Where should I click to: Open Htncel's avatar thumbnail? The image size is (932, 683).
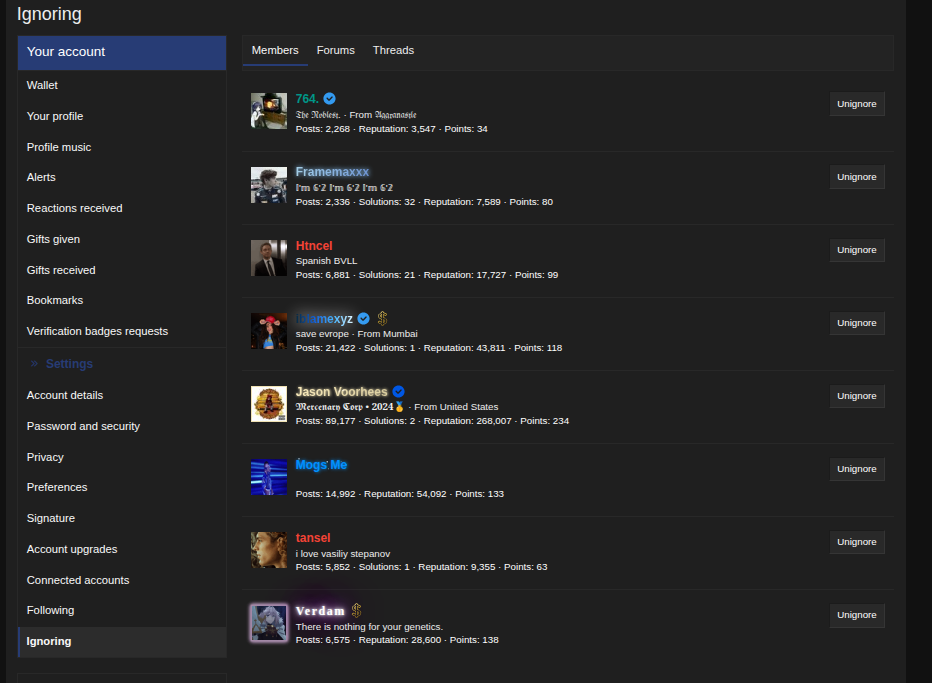point(268,258)
